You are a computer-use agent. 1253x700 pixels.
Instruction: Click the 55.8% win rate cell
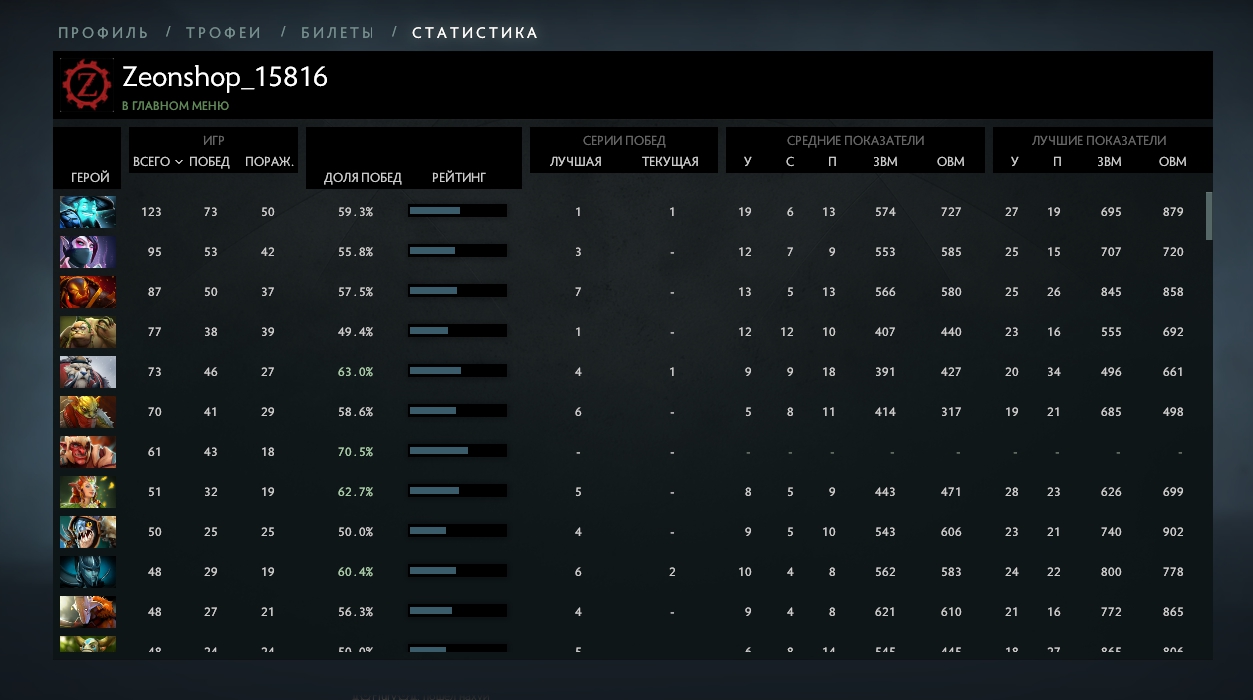pos(355,252)
